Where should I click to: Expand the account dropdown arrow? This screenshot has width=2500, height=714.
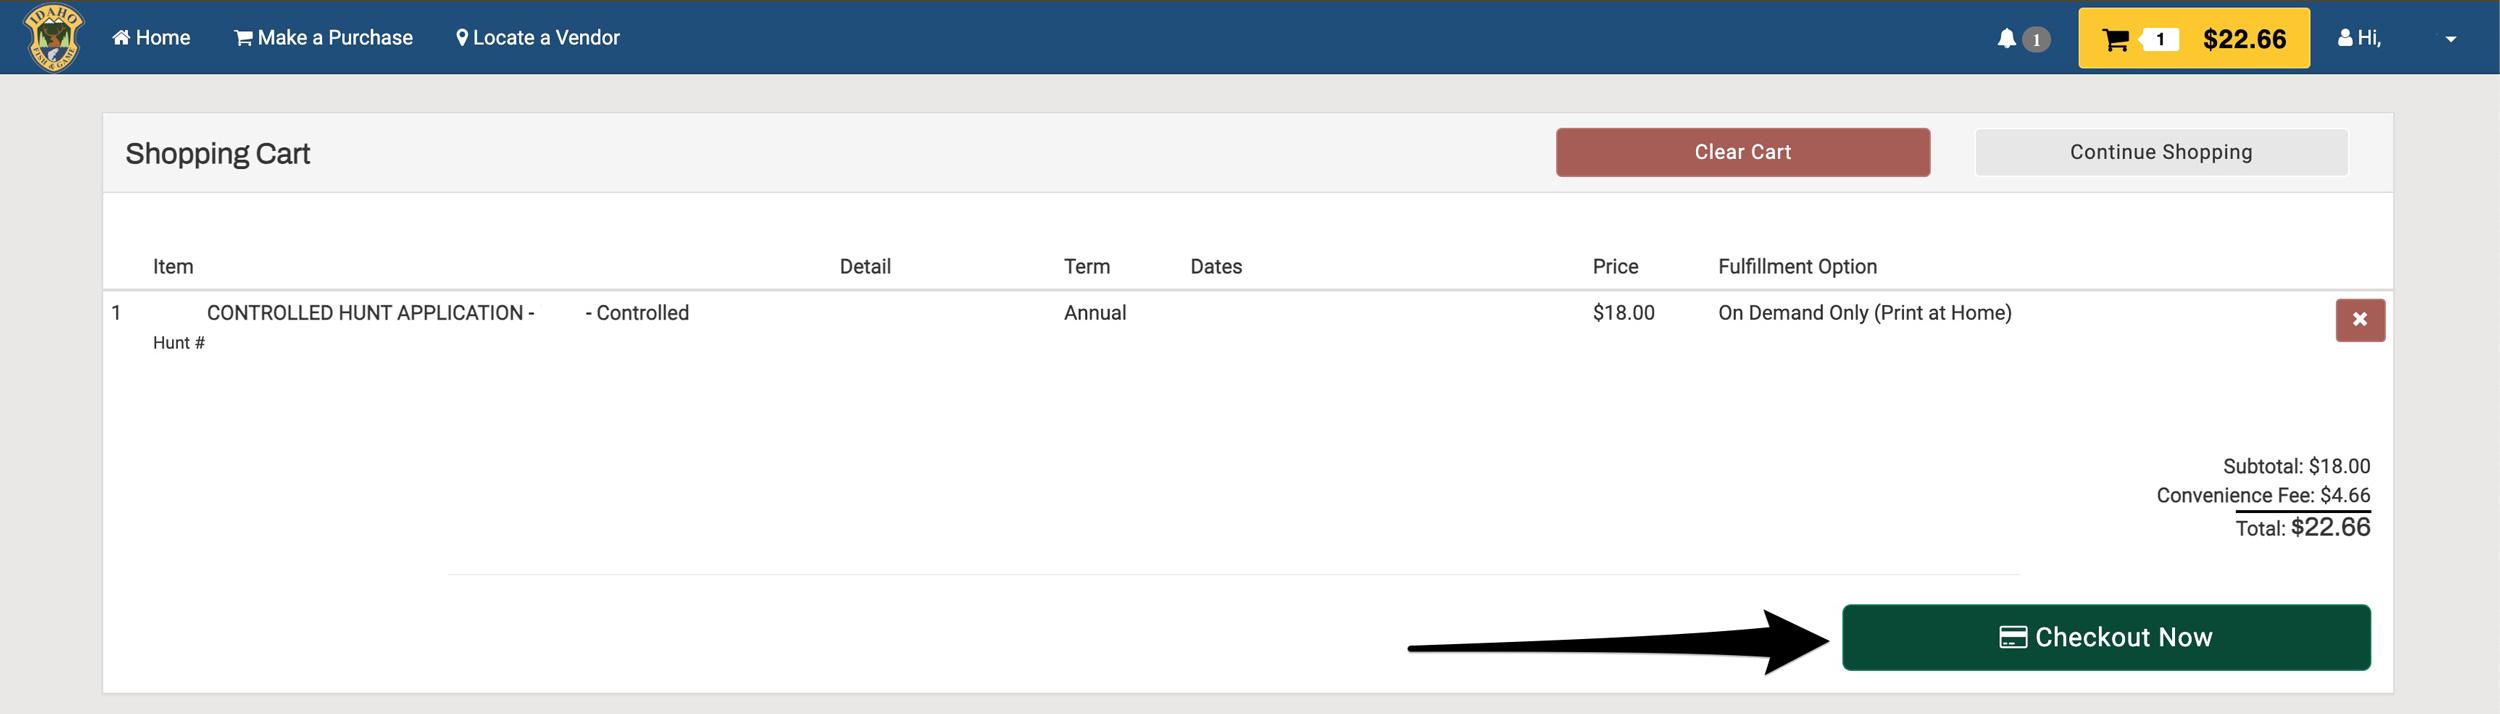pos(2450,39)
